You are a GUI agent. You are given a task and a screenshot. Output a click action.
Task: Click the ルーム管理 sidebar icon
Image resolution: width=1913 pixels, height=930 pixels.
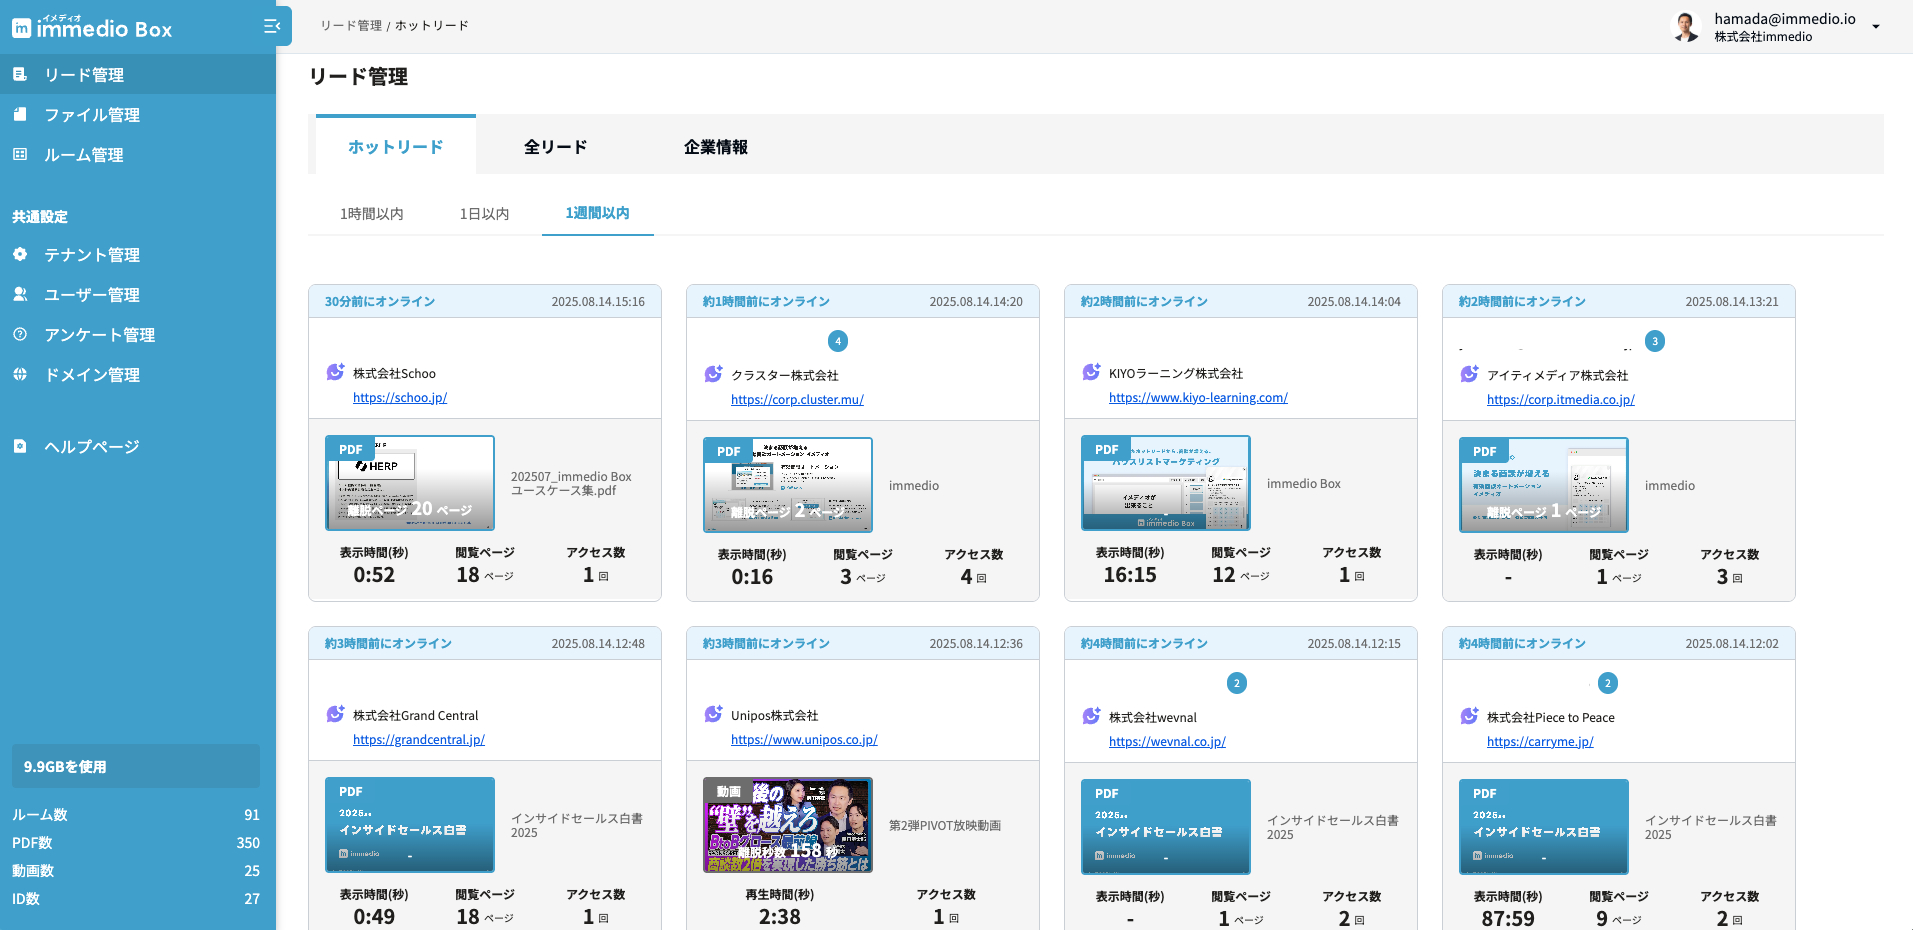pos(20,155)
